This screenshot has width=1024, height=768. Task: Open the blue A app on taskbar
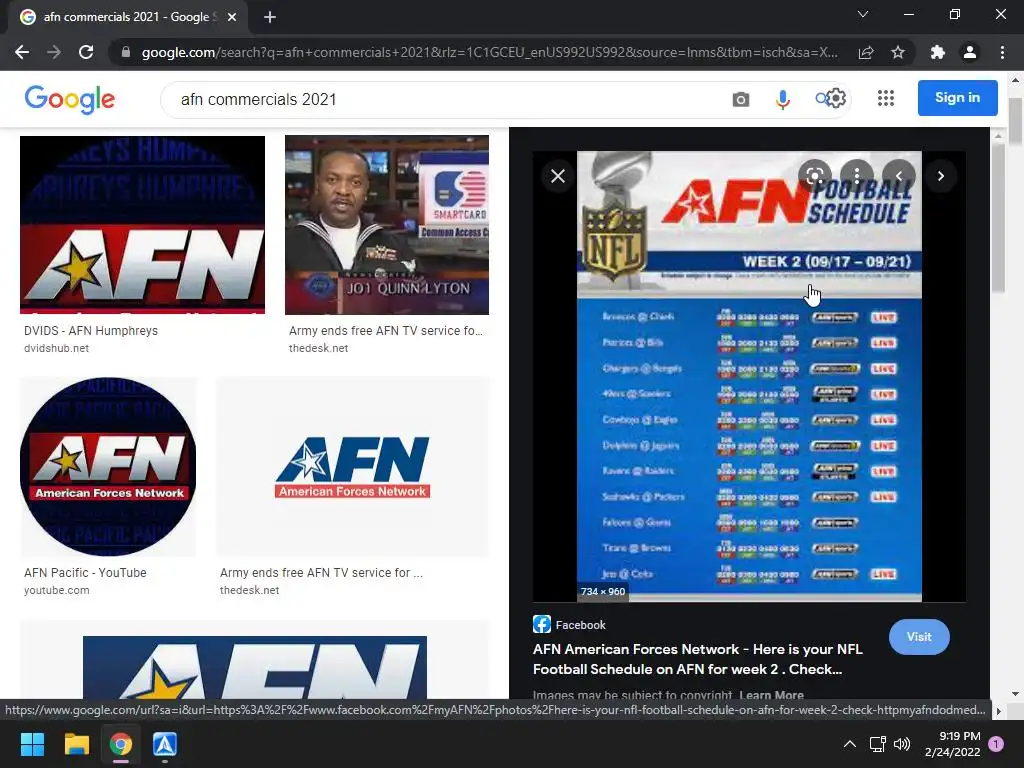pos(165,744)
